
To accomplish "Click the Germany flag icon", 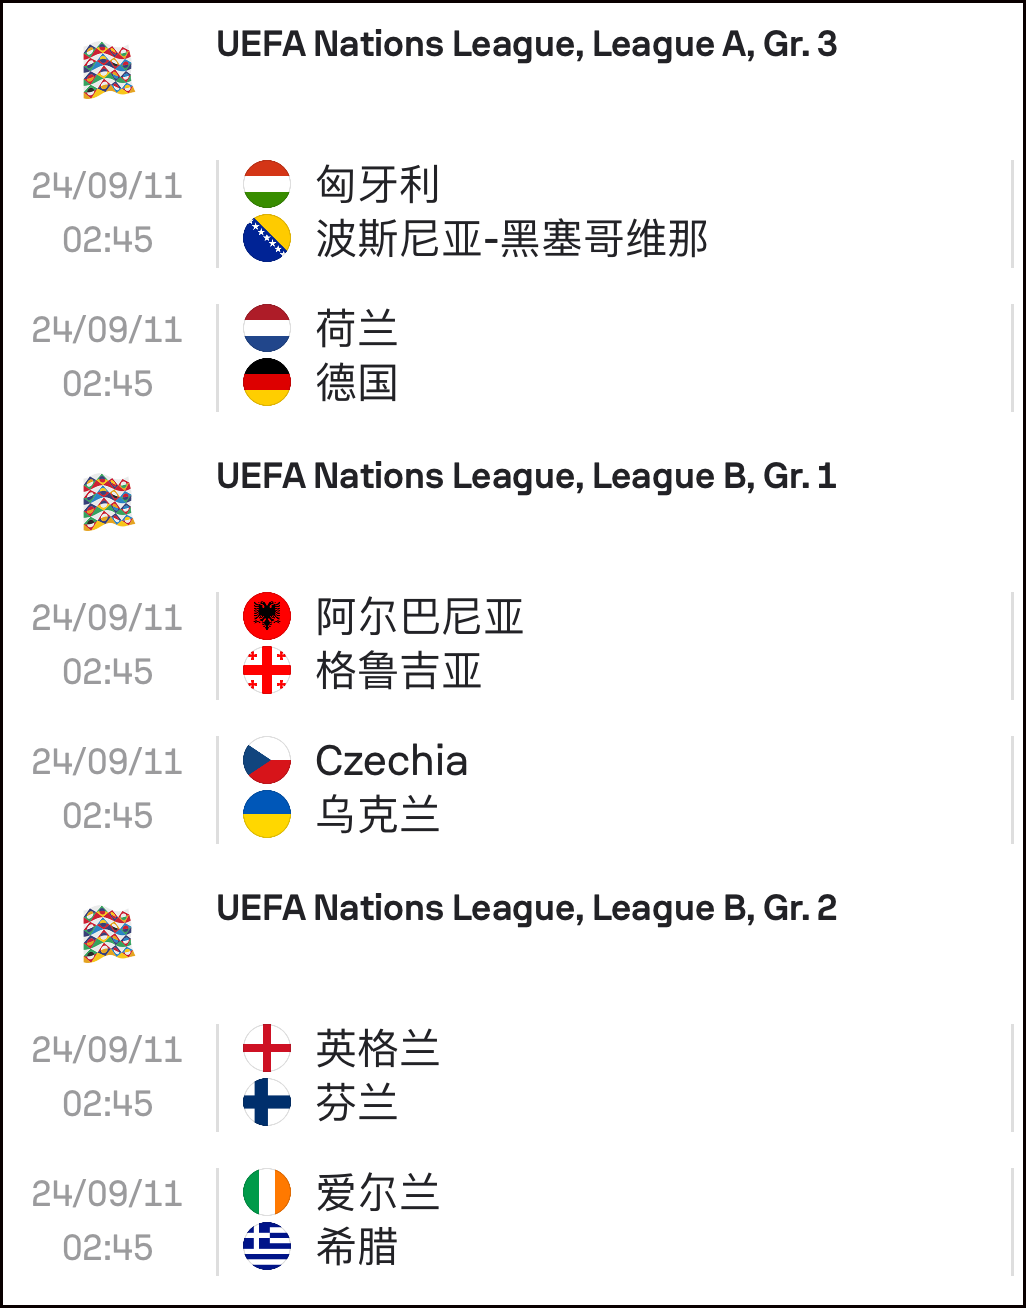I will 267,382.
